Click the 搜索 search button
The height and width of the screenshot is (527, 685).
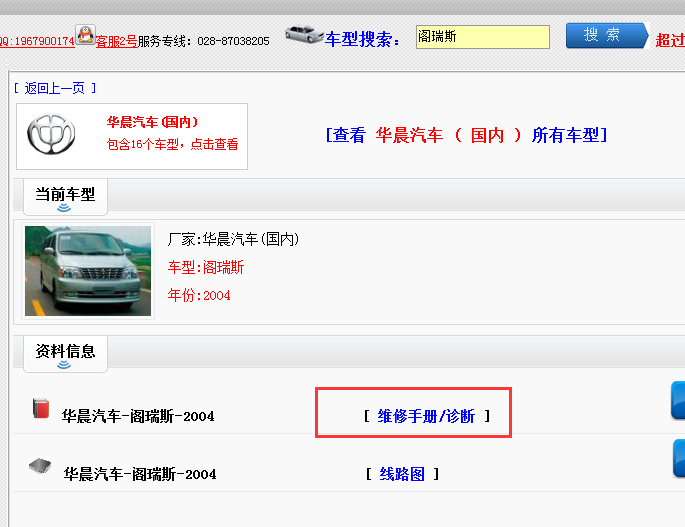pyautogui.click(x=607, y=35)
